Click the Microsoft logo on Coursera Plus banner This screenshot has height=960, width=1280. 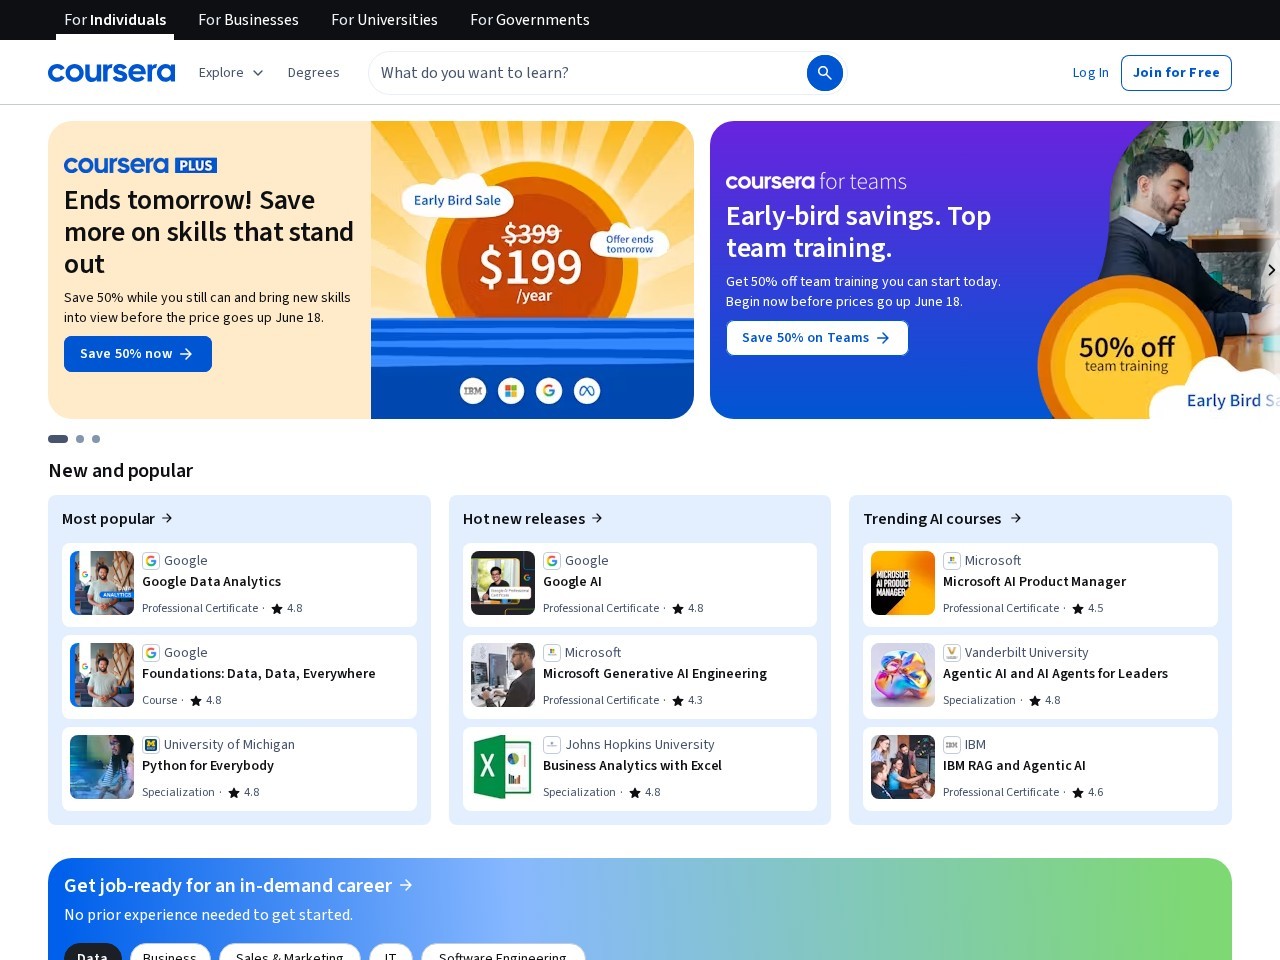tap(511, 391)
